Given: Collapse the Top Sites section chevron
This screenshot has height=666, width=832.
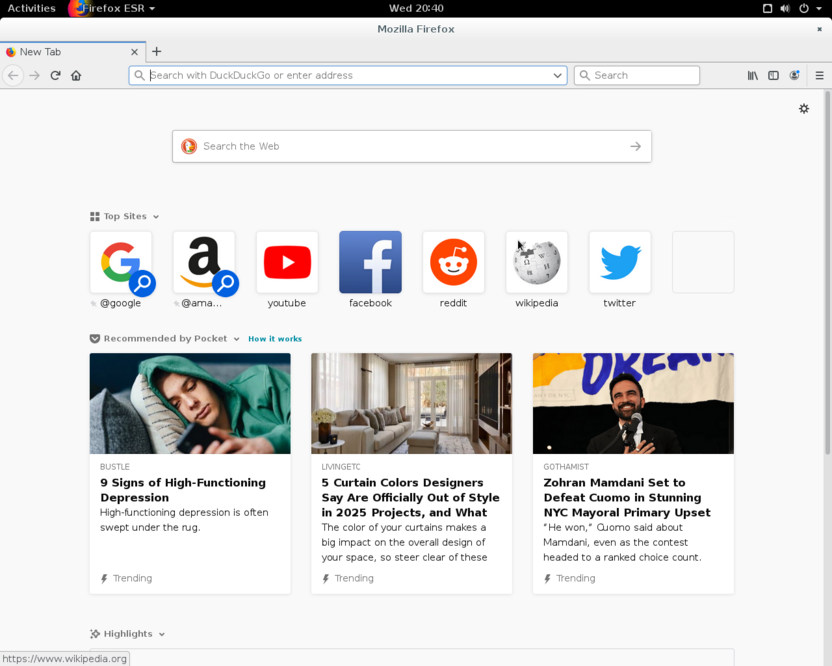Looking at the screenshot, I should click(x=156, y=217).
